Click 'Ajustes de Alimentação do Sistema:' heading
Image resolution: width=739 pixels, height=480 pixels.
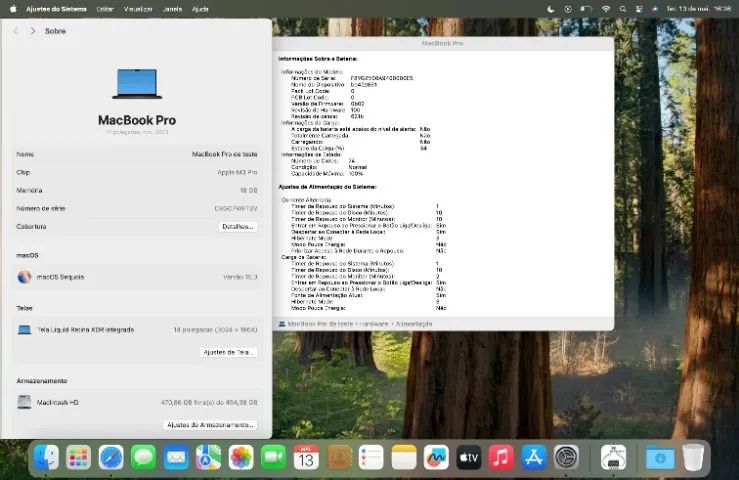pyautogui.click(x=327, y=187)
